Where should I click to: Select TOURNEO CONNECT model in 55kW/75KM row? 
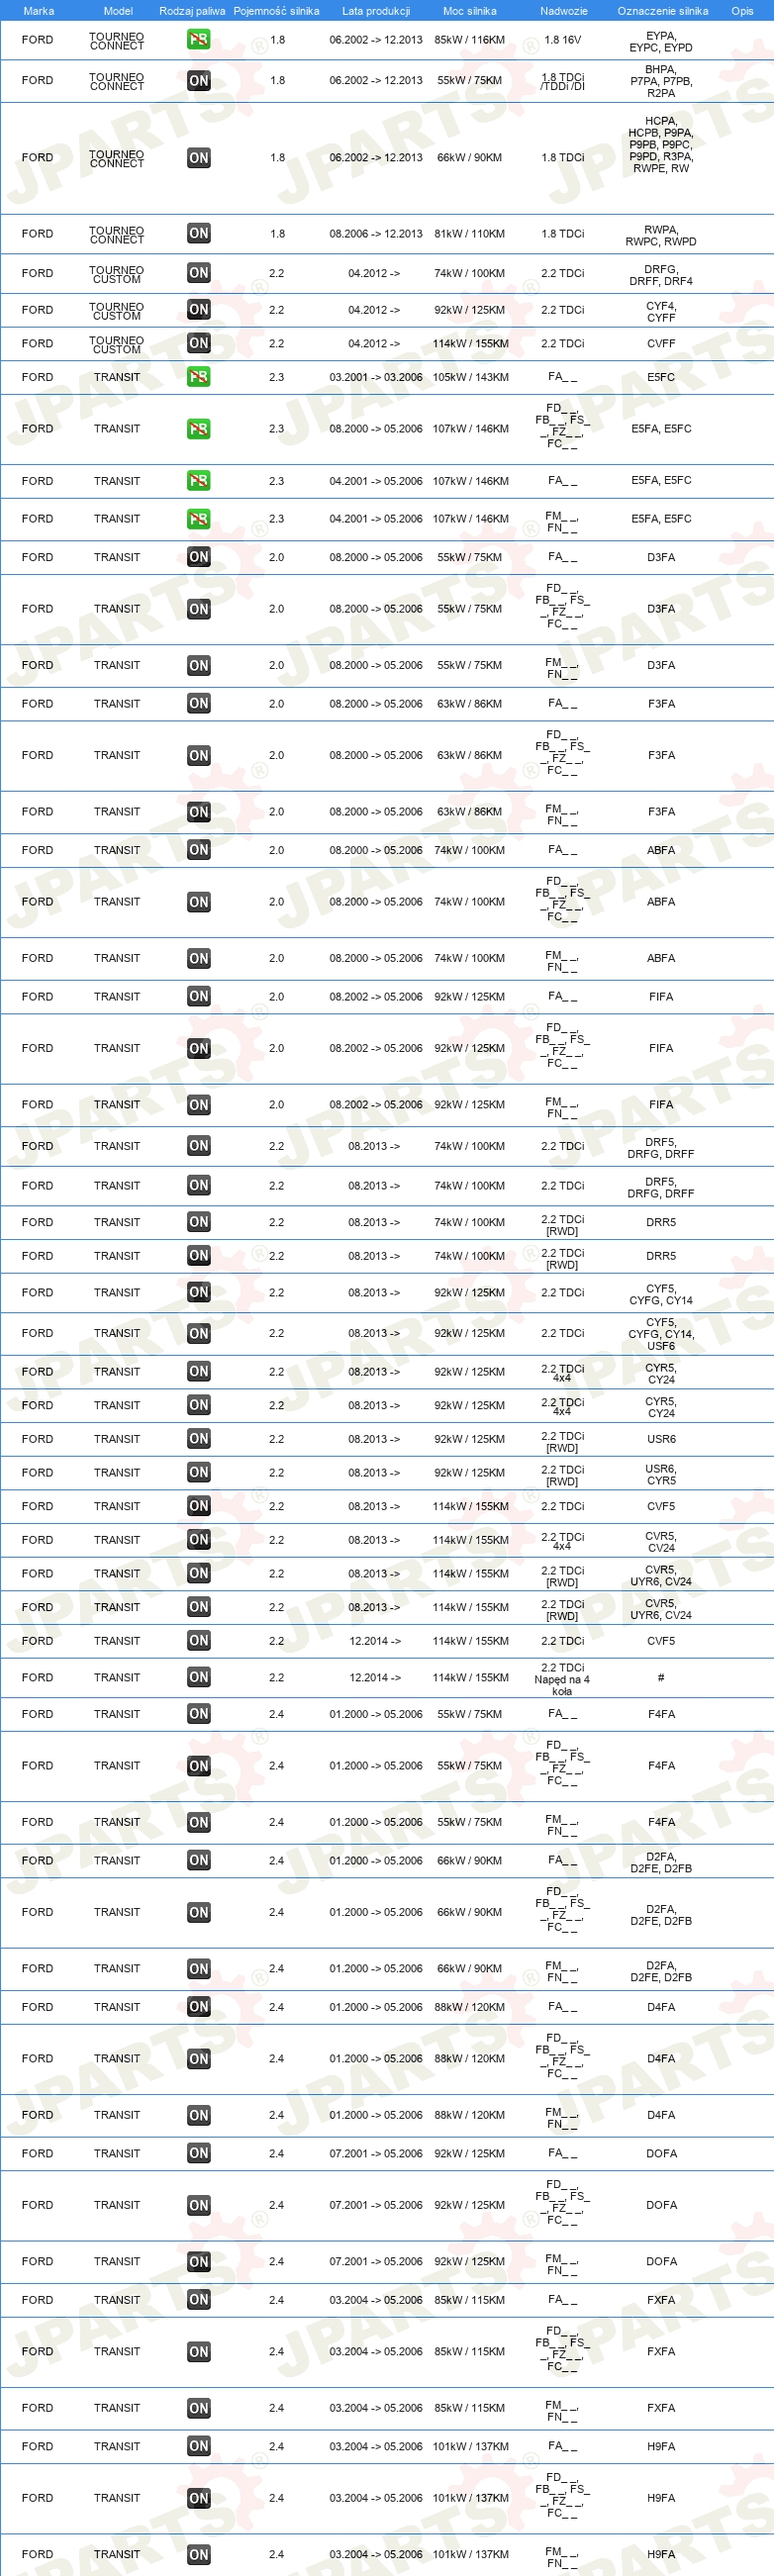coord(117,82)
